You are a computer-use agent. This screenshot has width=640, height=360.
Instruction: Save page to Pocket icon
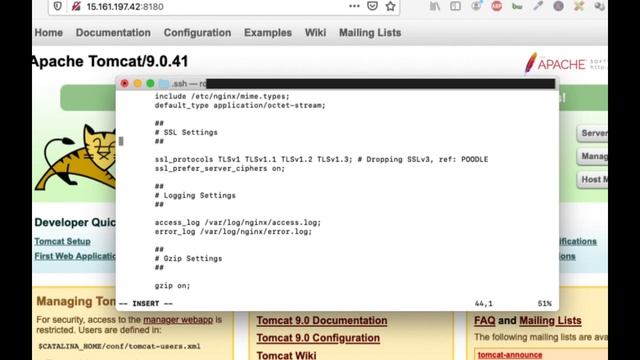[x=372, y=6]
